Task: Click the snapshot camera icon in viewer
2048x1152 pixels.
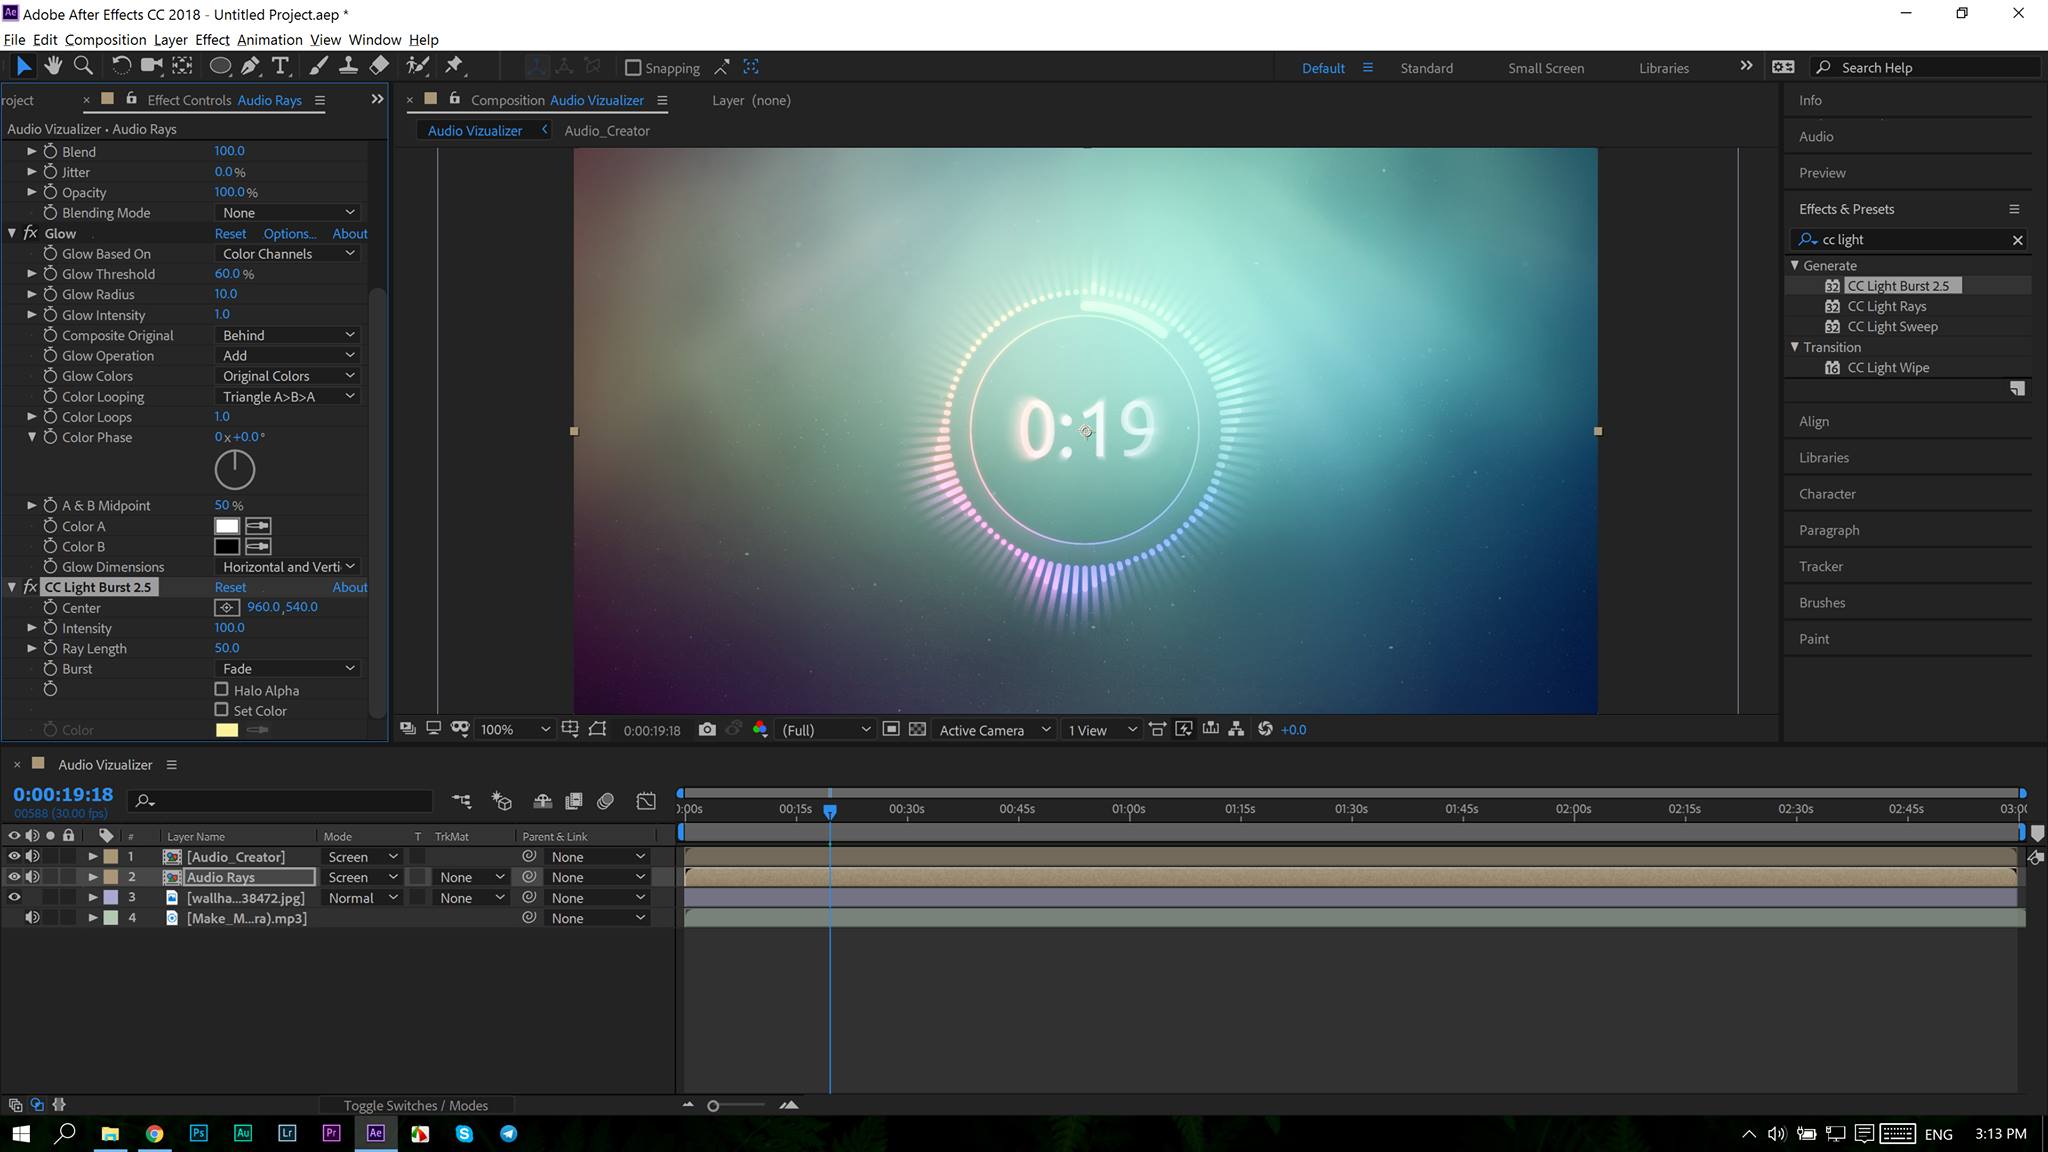Action: click(707, 730)
